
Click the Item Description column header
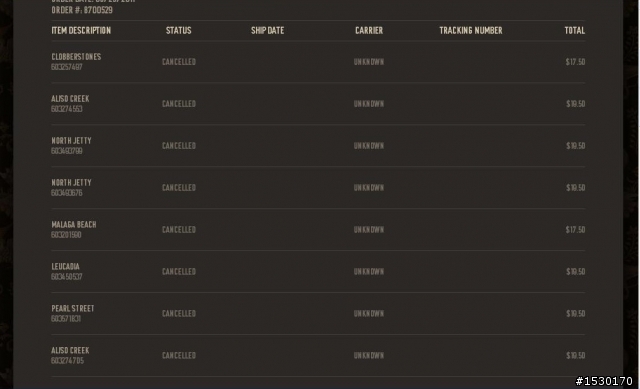tap(81, 31)
